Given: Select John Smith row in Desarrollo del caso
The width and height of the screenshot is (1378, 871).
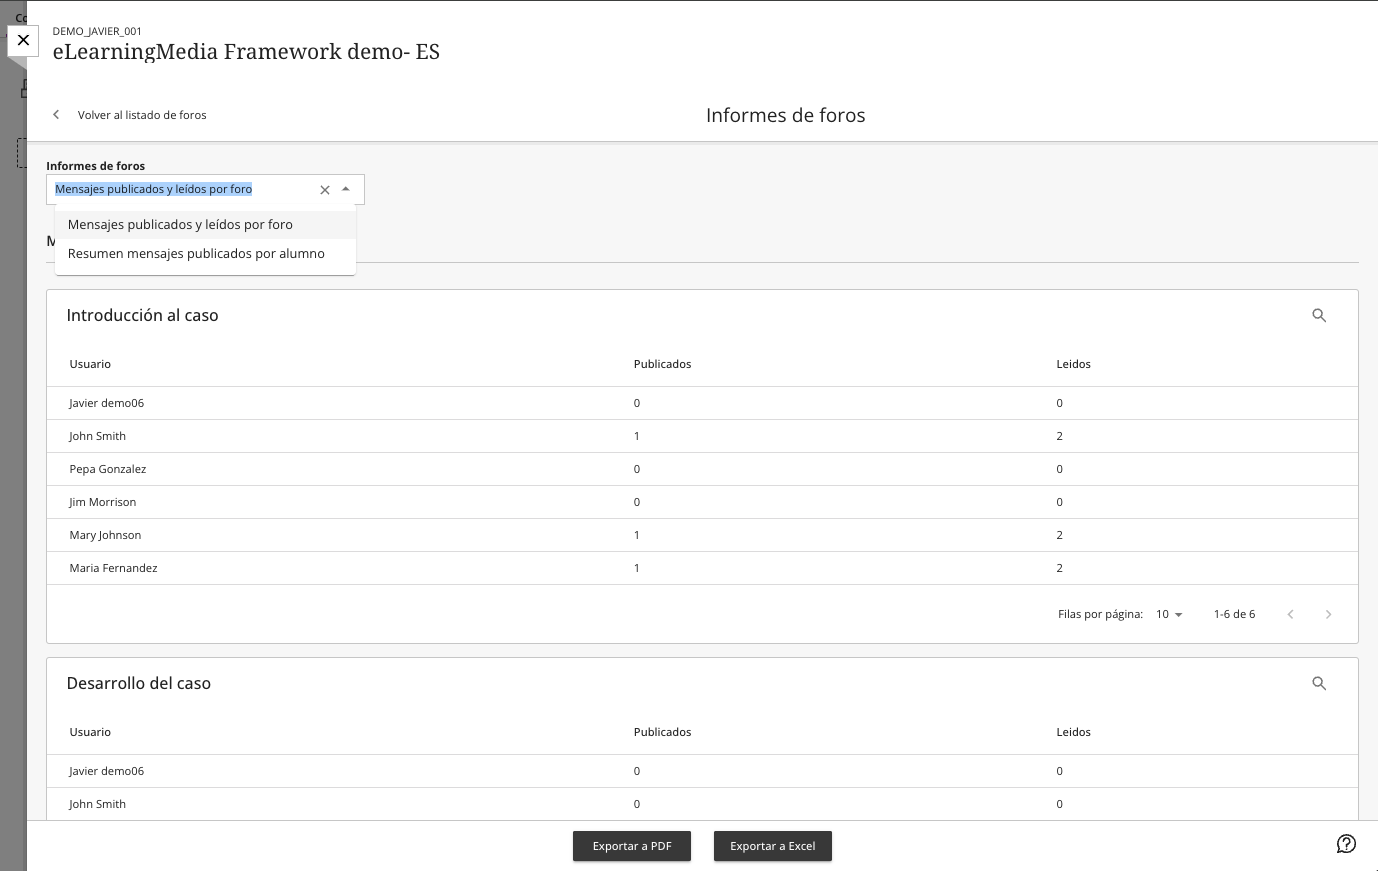Looking at the screenshot, I should [x=702, y=804].
